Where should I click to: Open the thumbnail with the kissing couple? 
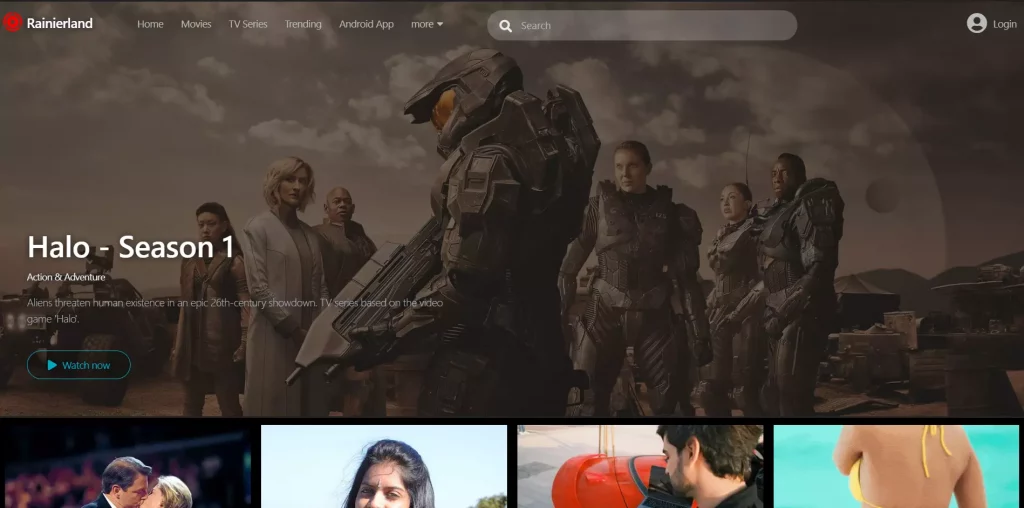(128, 466)
